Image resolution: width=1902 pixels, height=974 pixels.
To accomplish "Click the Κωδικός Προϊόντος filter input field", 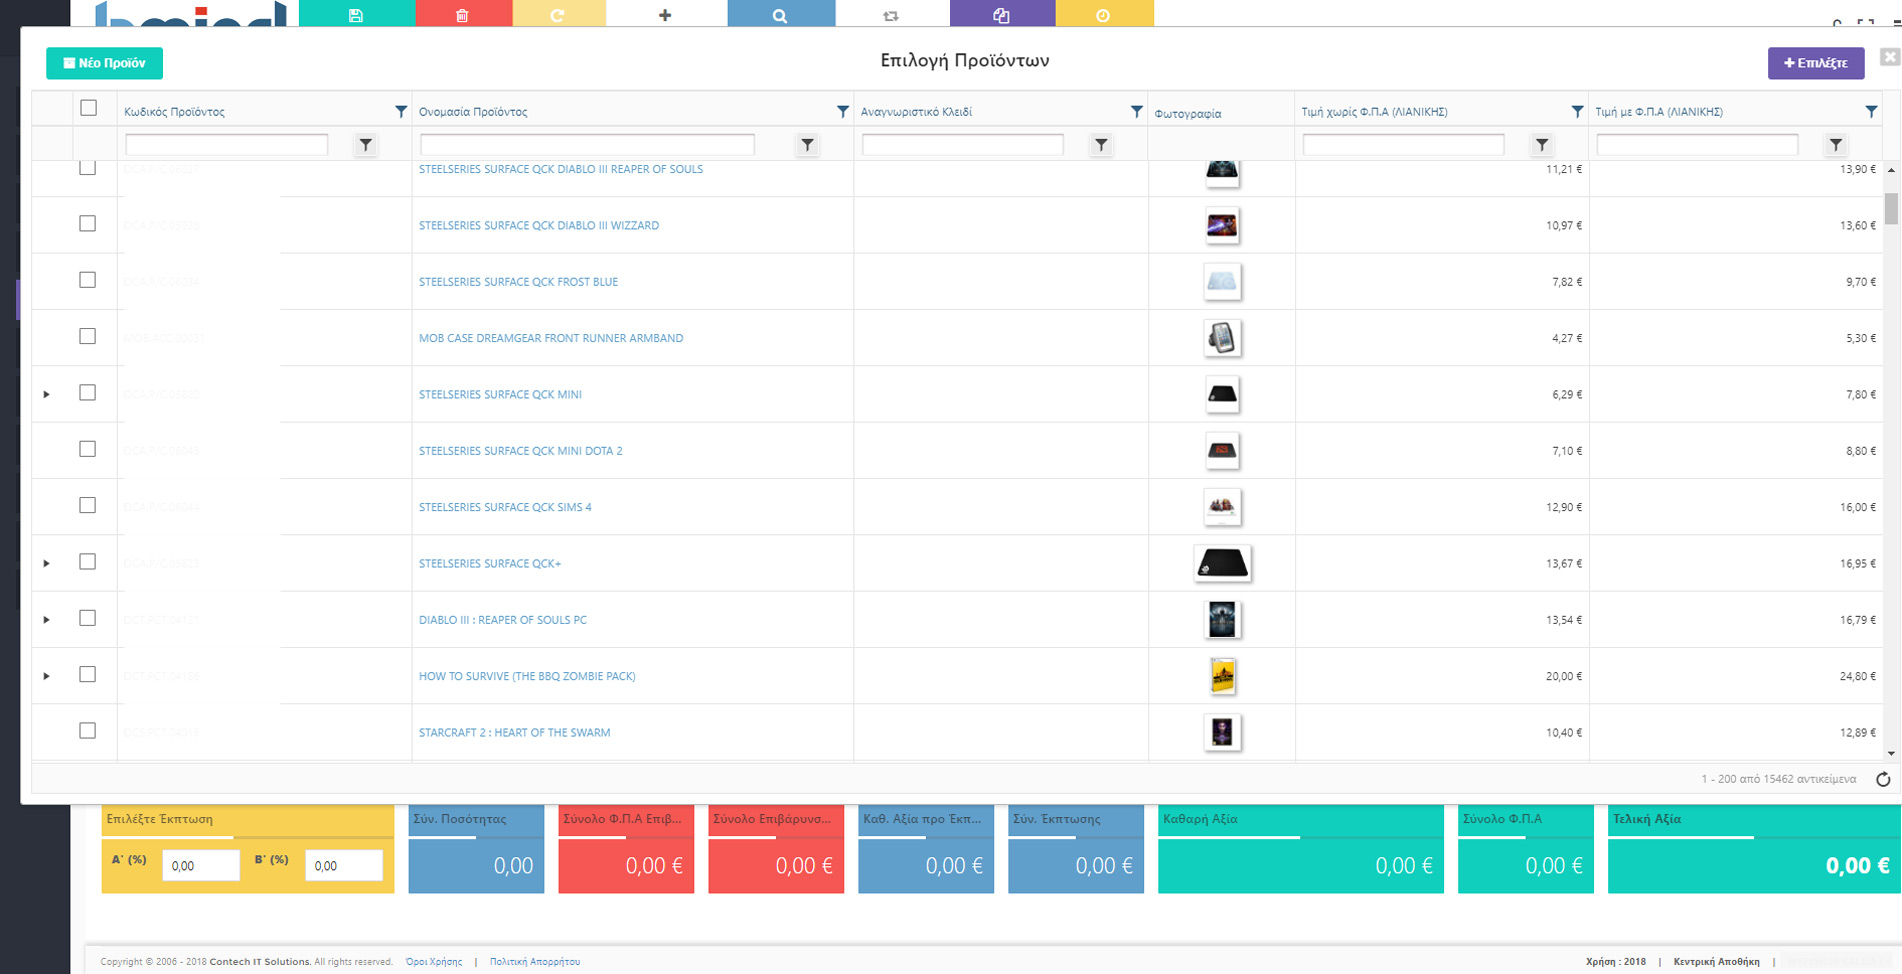I will click(227, 145).
